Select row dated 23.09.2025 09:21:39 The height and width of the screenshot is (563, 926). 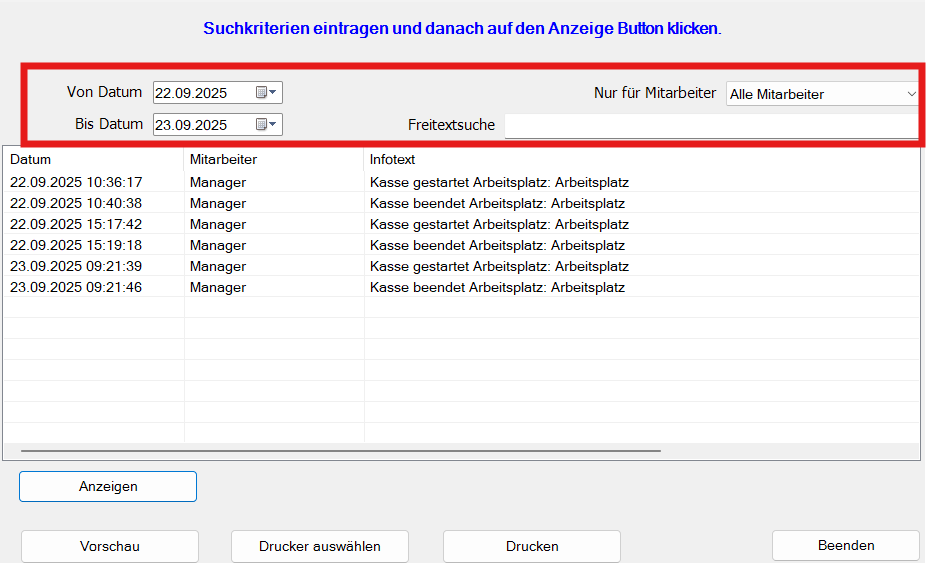tap(462, 266)
